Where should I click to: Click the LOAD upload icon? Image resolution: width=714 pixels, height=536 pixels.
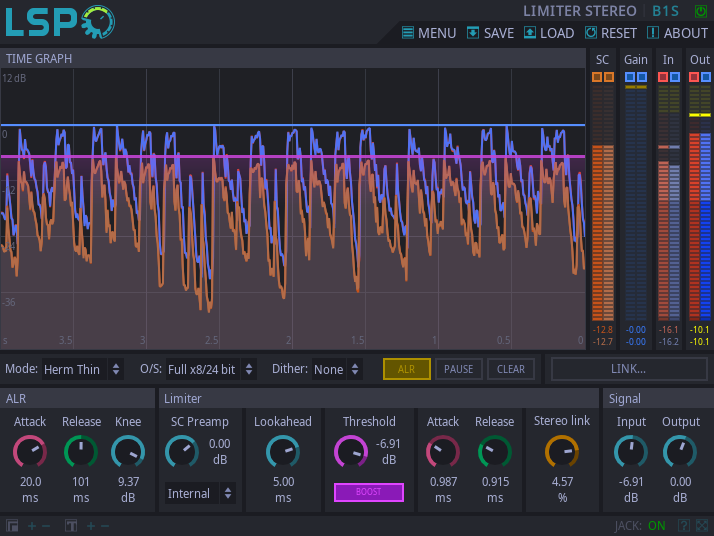pos(530,33)
